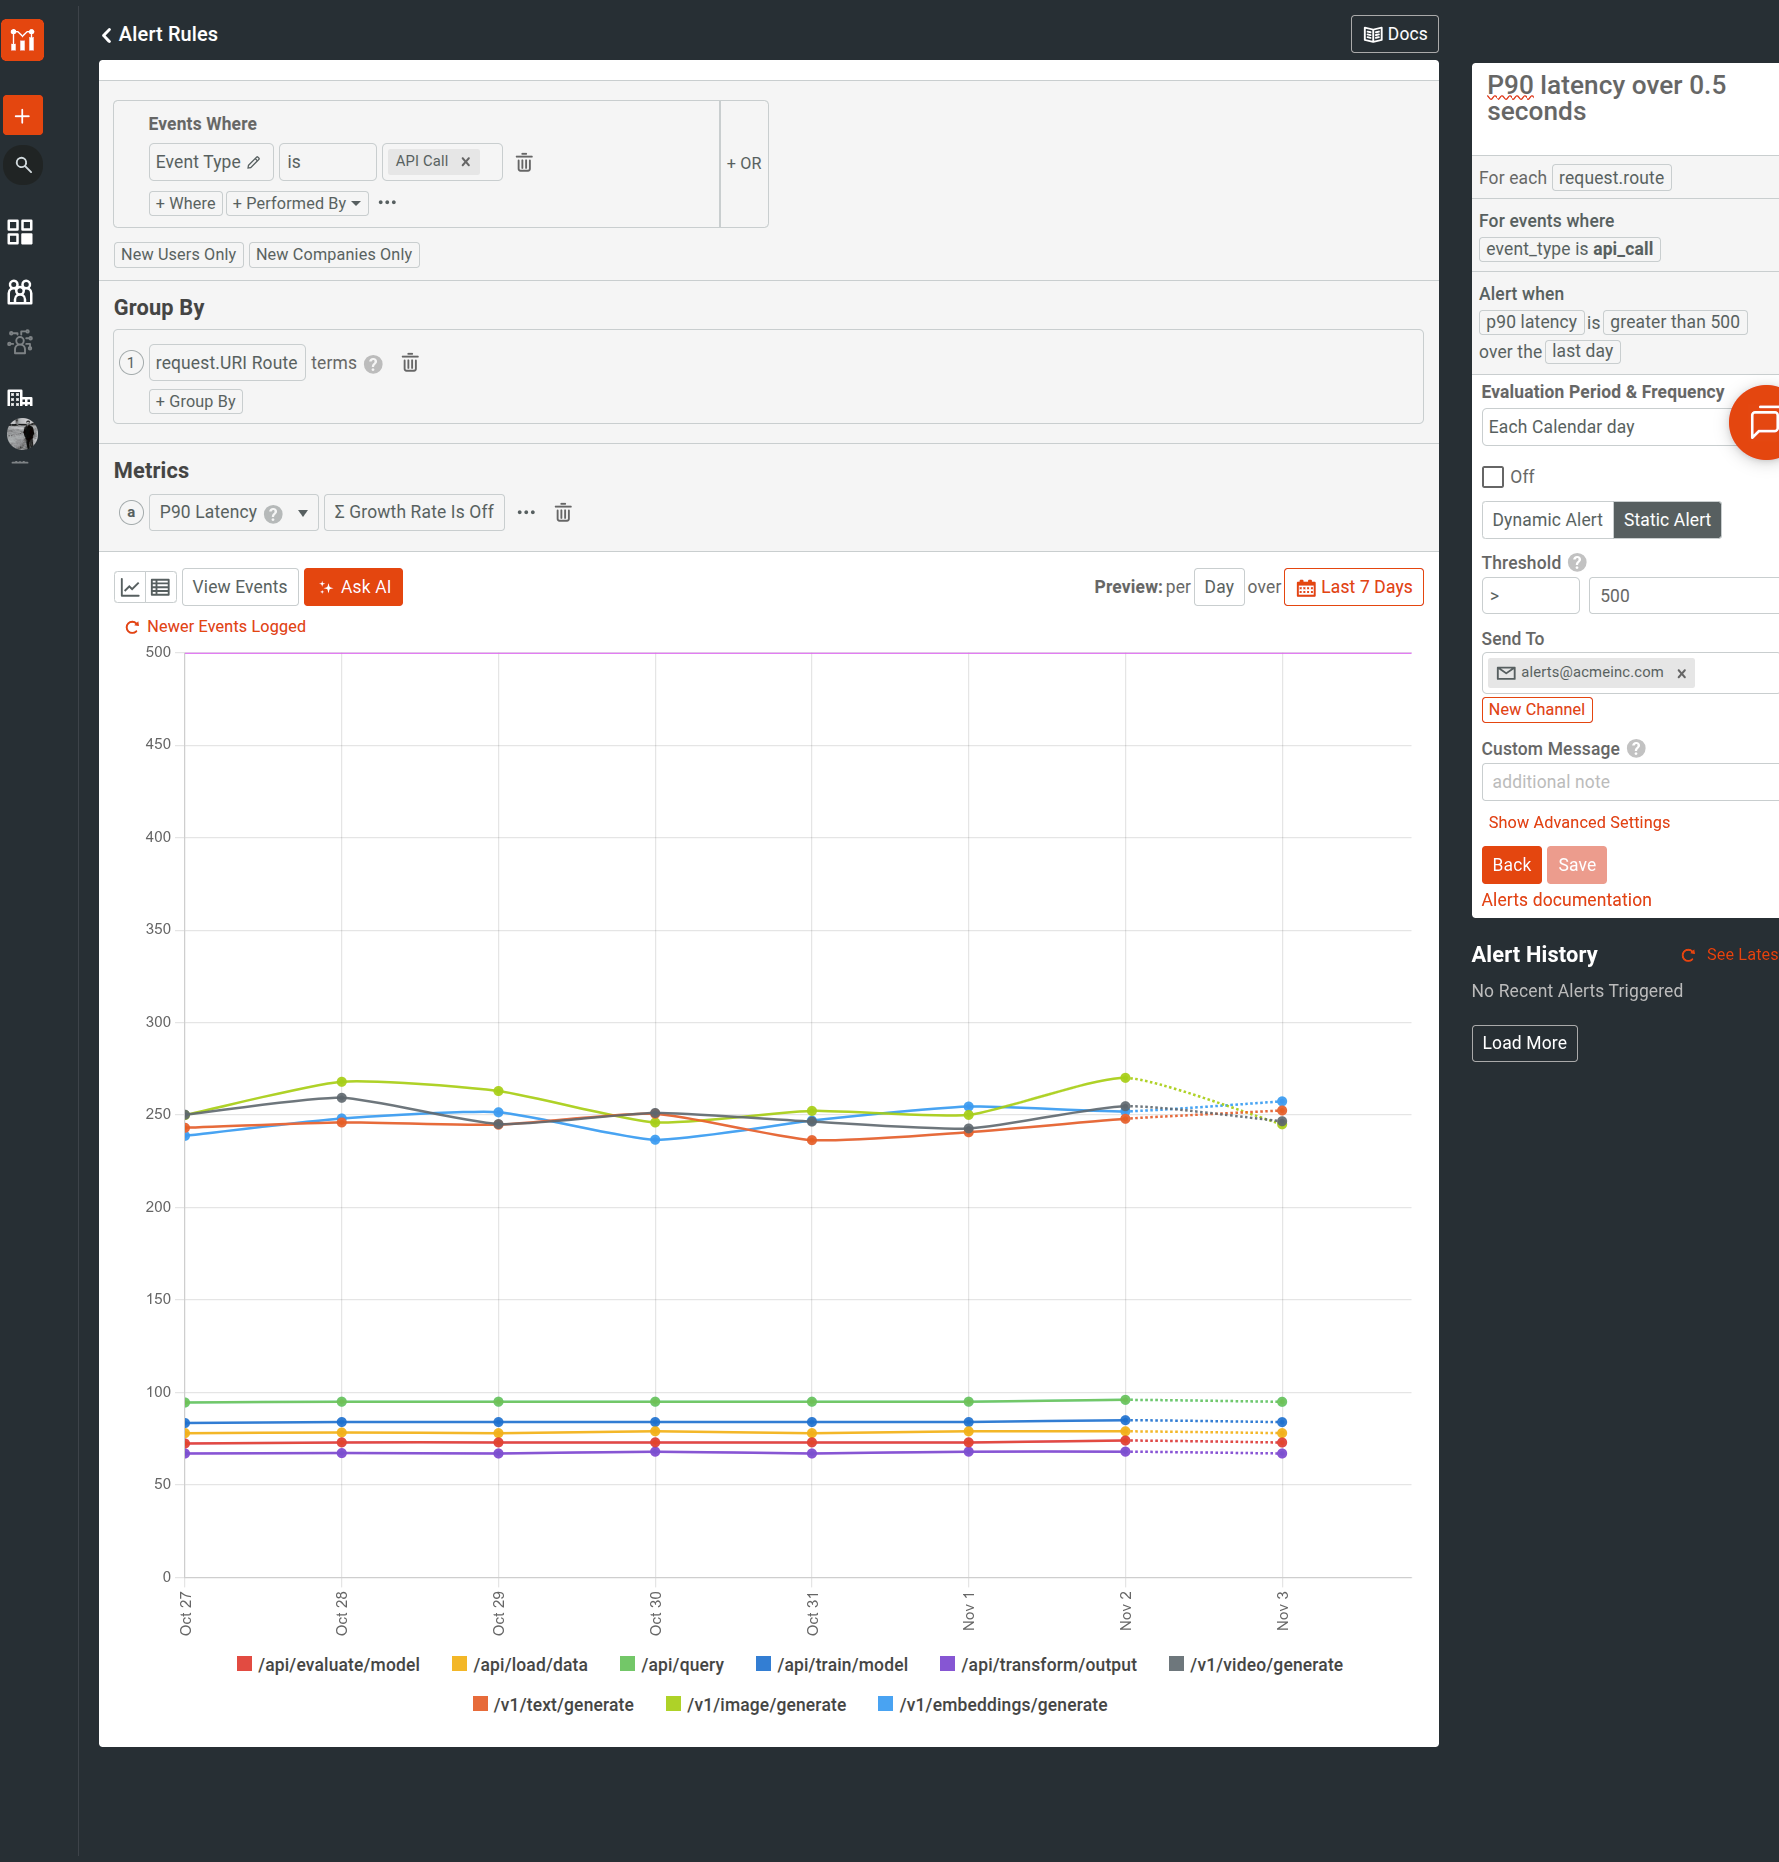Screen dimensions: 1779x1862
Task: Click the green /api/query legend swatch
Action: pyautogui.click(x=627, y=1664)
